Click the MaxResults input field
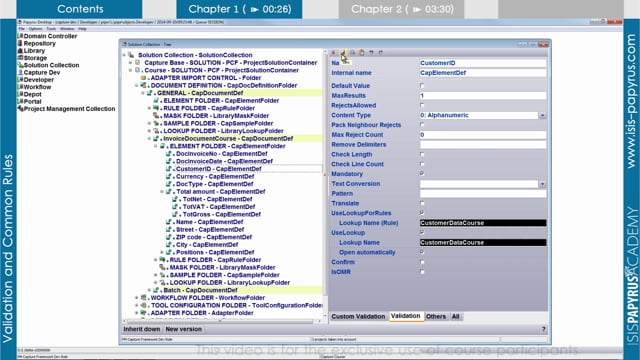640x360 pixels. coord(483,96)
